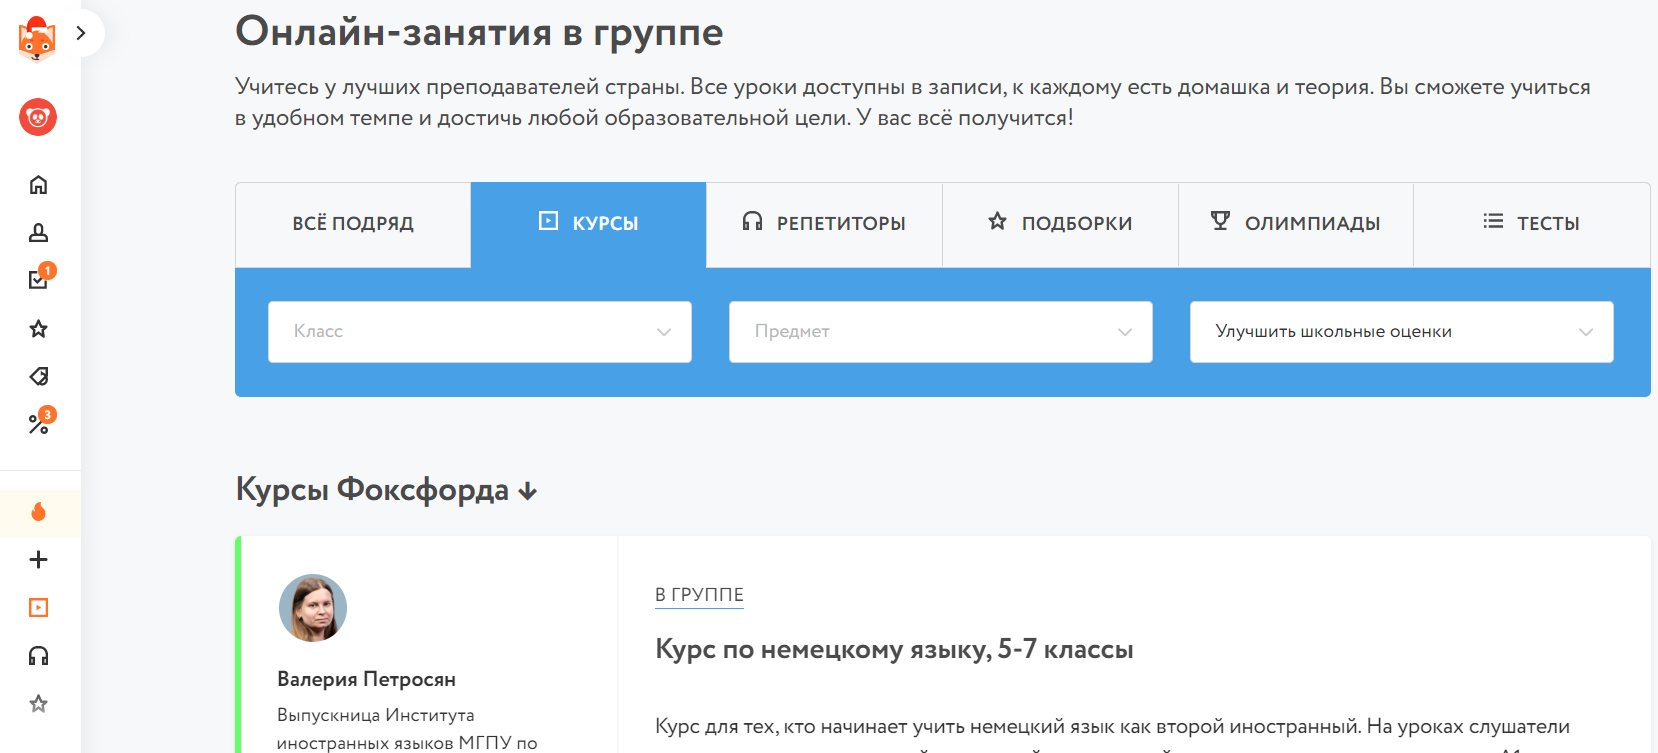Click the teacher name Валерия Петросян
Image resolution: width=1658 pixels, height=753 pixels.
pos(366,679)
